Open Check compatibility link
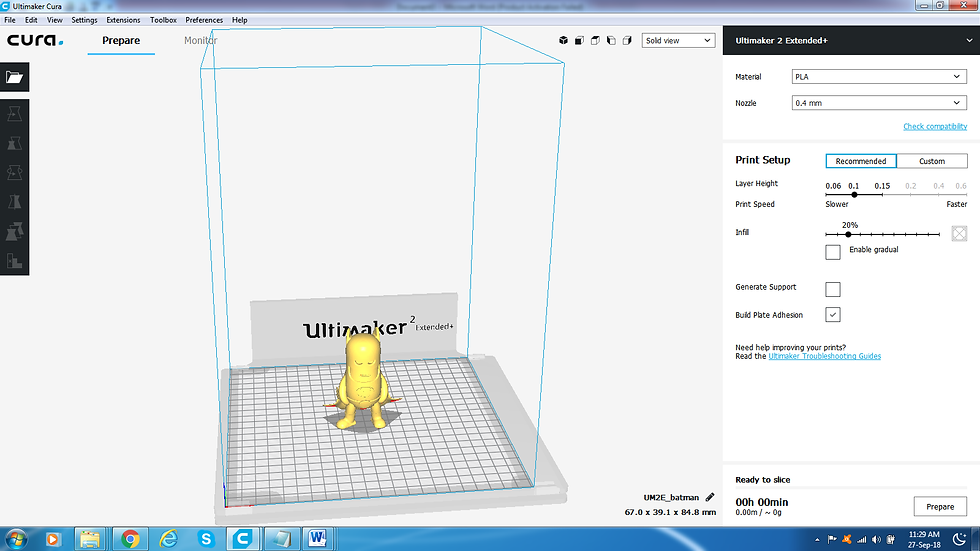Viewport: 980px width, 551px height. click(935, 126)
